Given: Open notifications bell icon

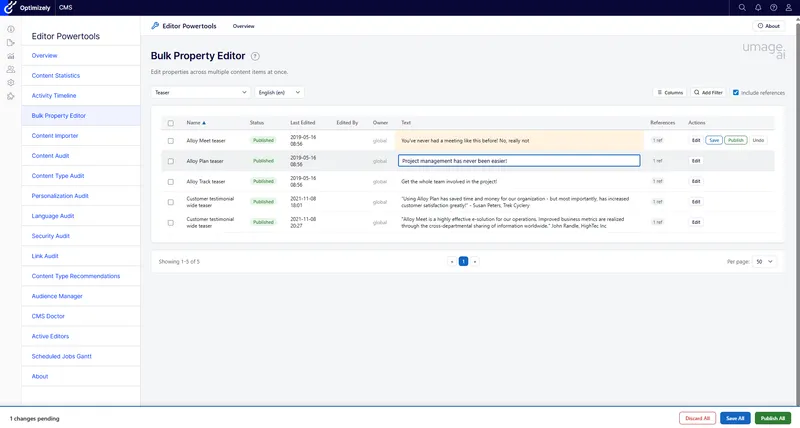Looking at the screenshot, I should (x=758, y=8).
